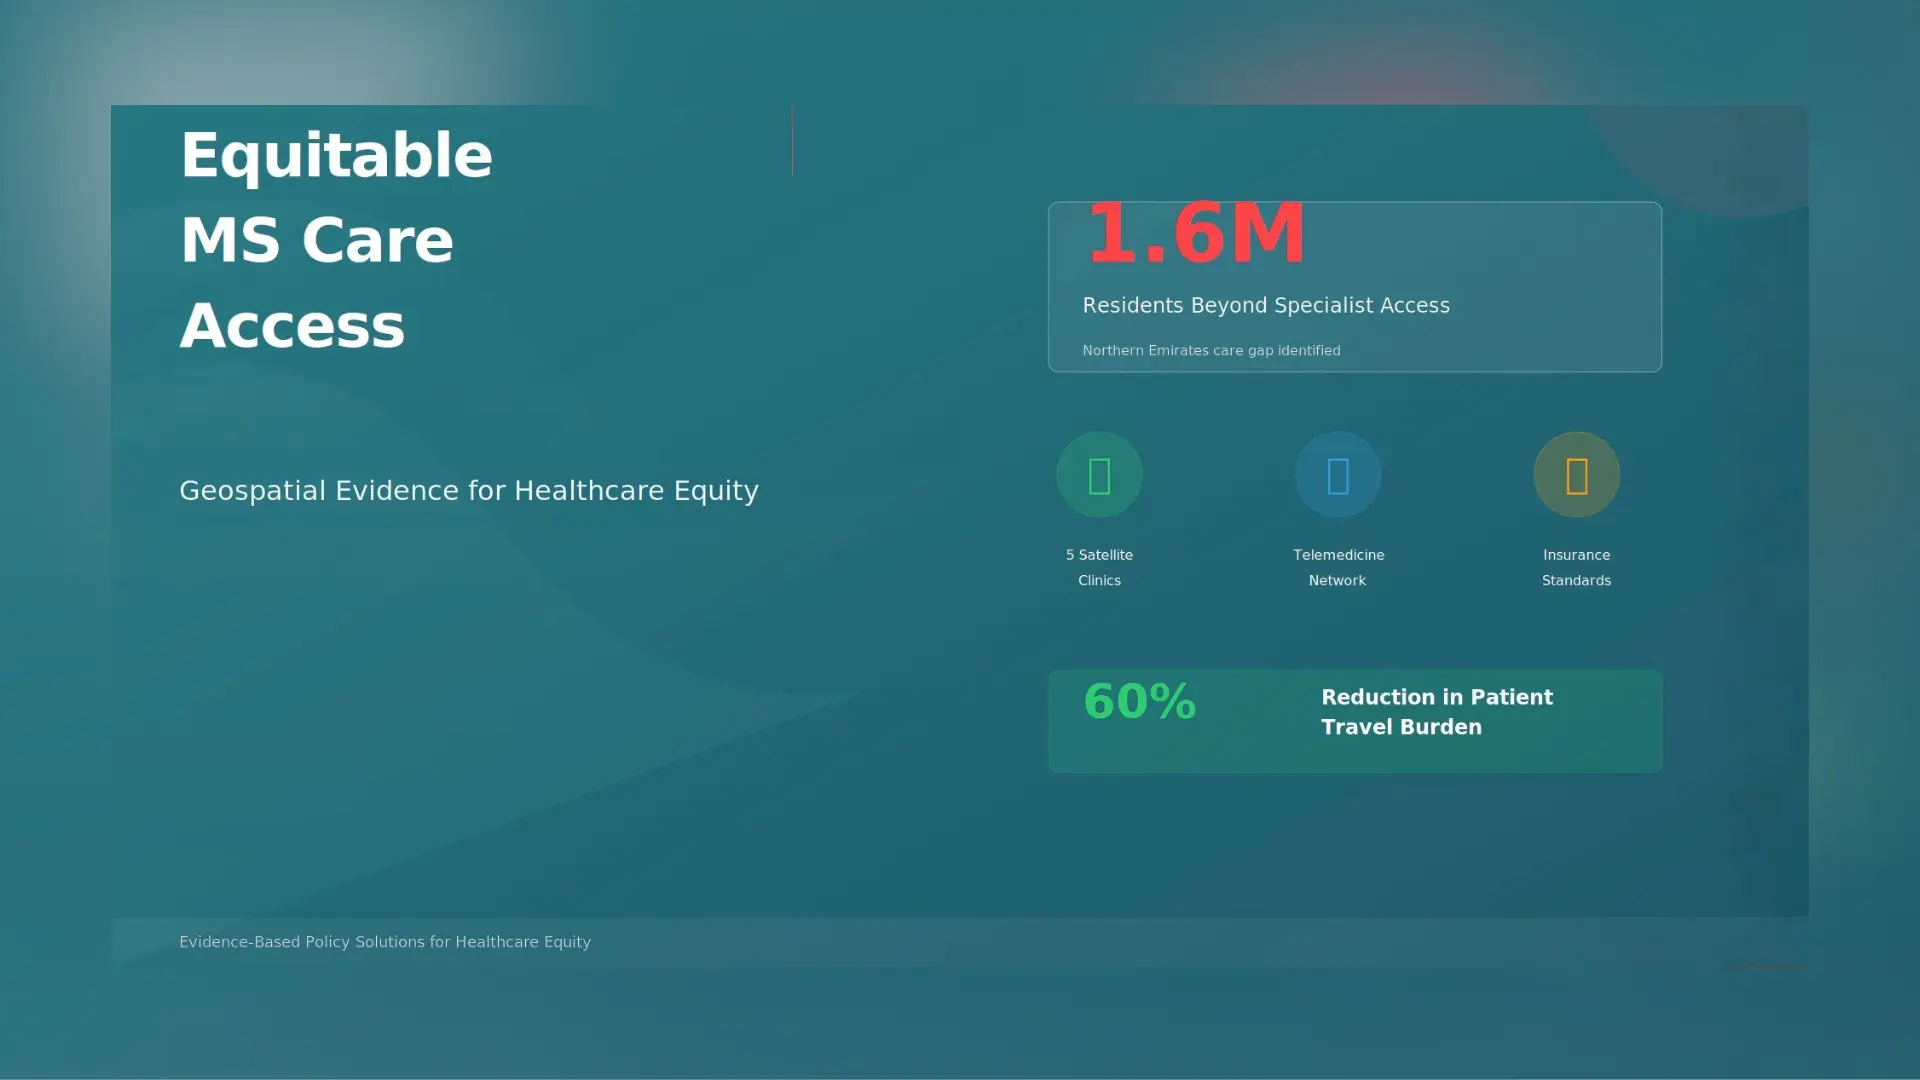Click the orange Insurance Standards circle icon
Screen dimensions: 1920x1080
[x=1577, y=475]
